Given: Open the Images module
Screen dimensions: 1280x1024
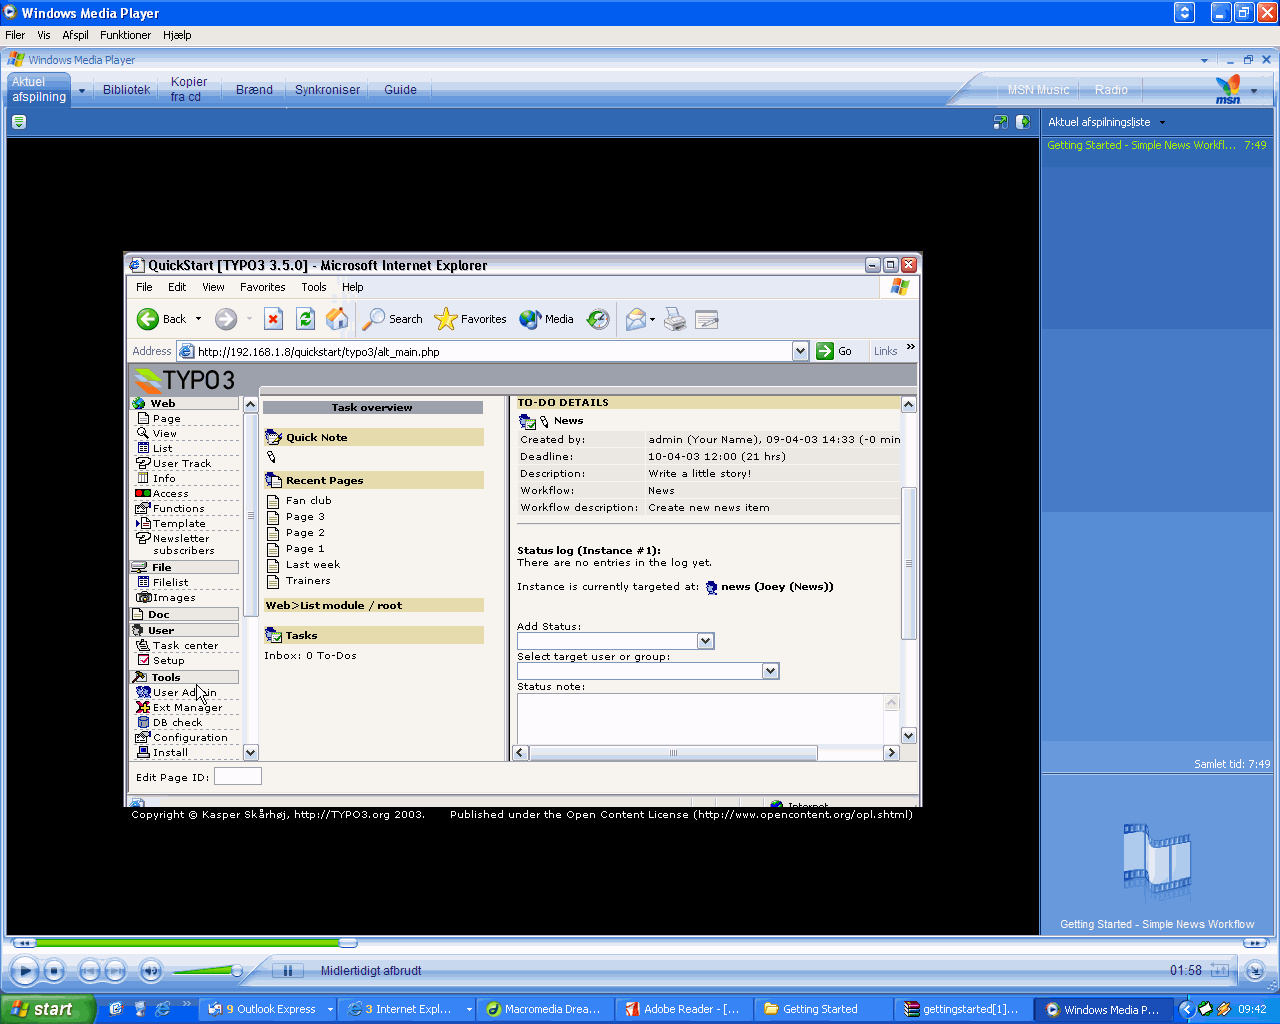Looking at the screenshot, I should click(174, 598).
